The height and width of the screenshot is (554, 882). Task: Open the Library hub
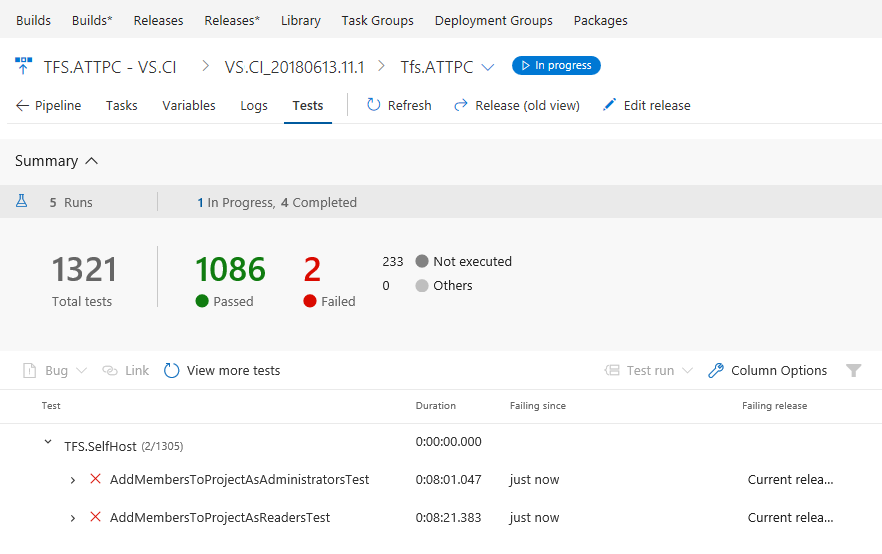tap(300, 20)
